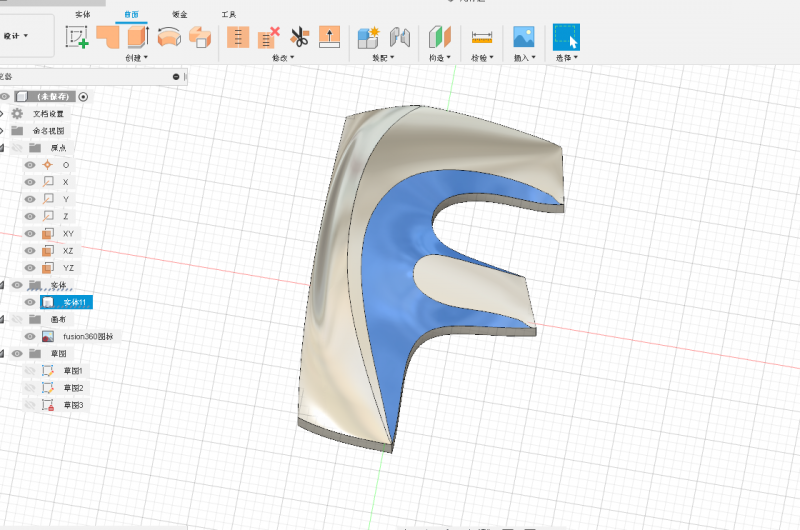This screenshot has width=800, height=530.
Task: Select the surface Sweep tool
Action: pyautogui.click(x=200, y=37)
